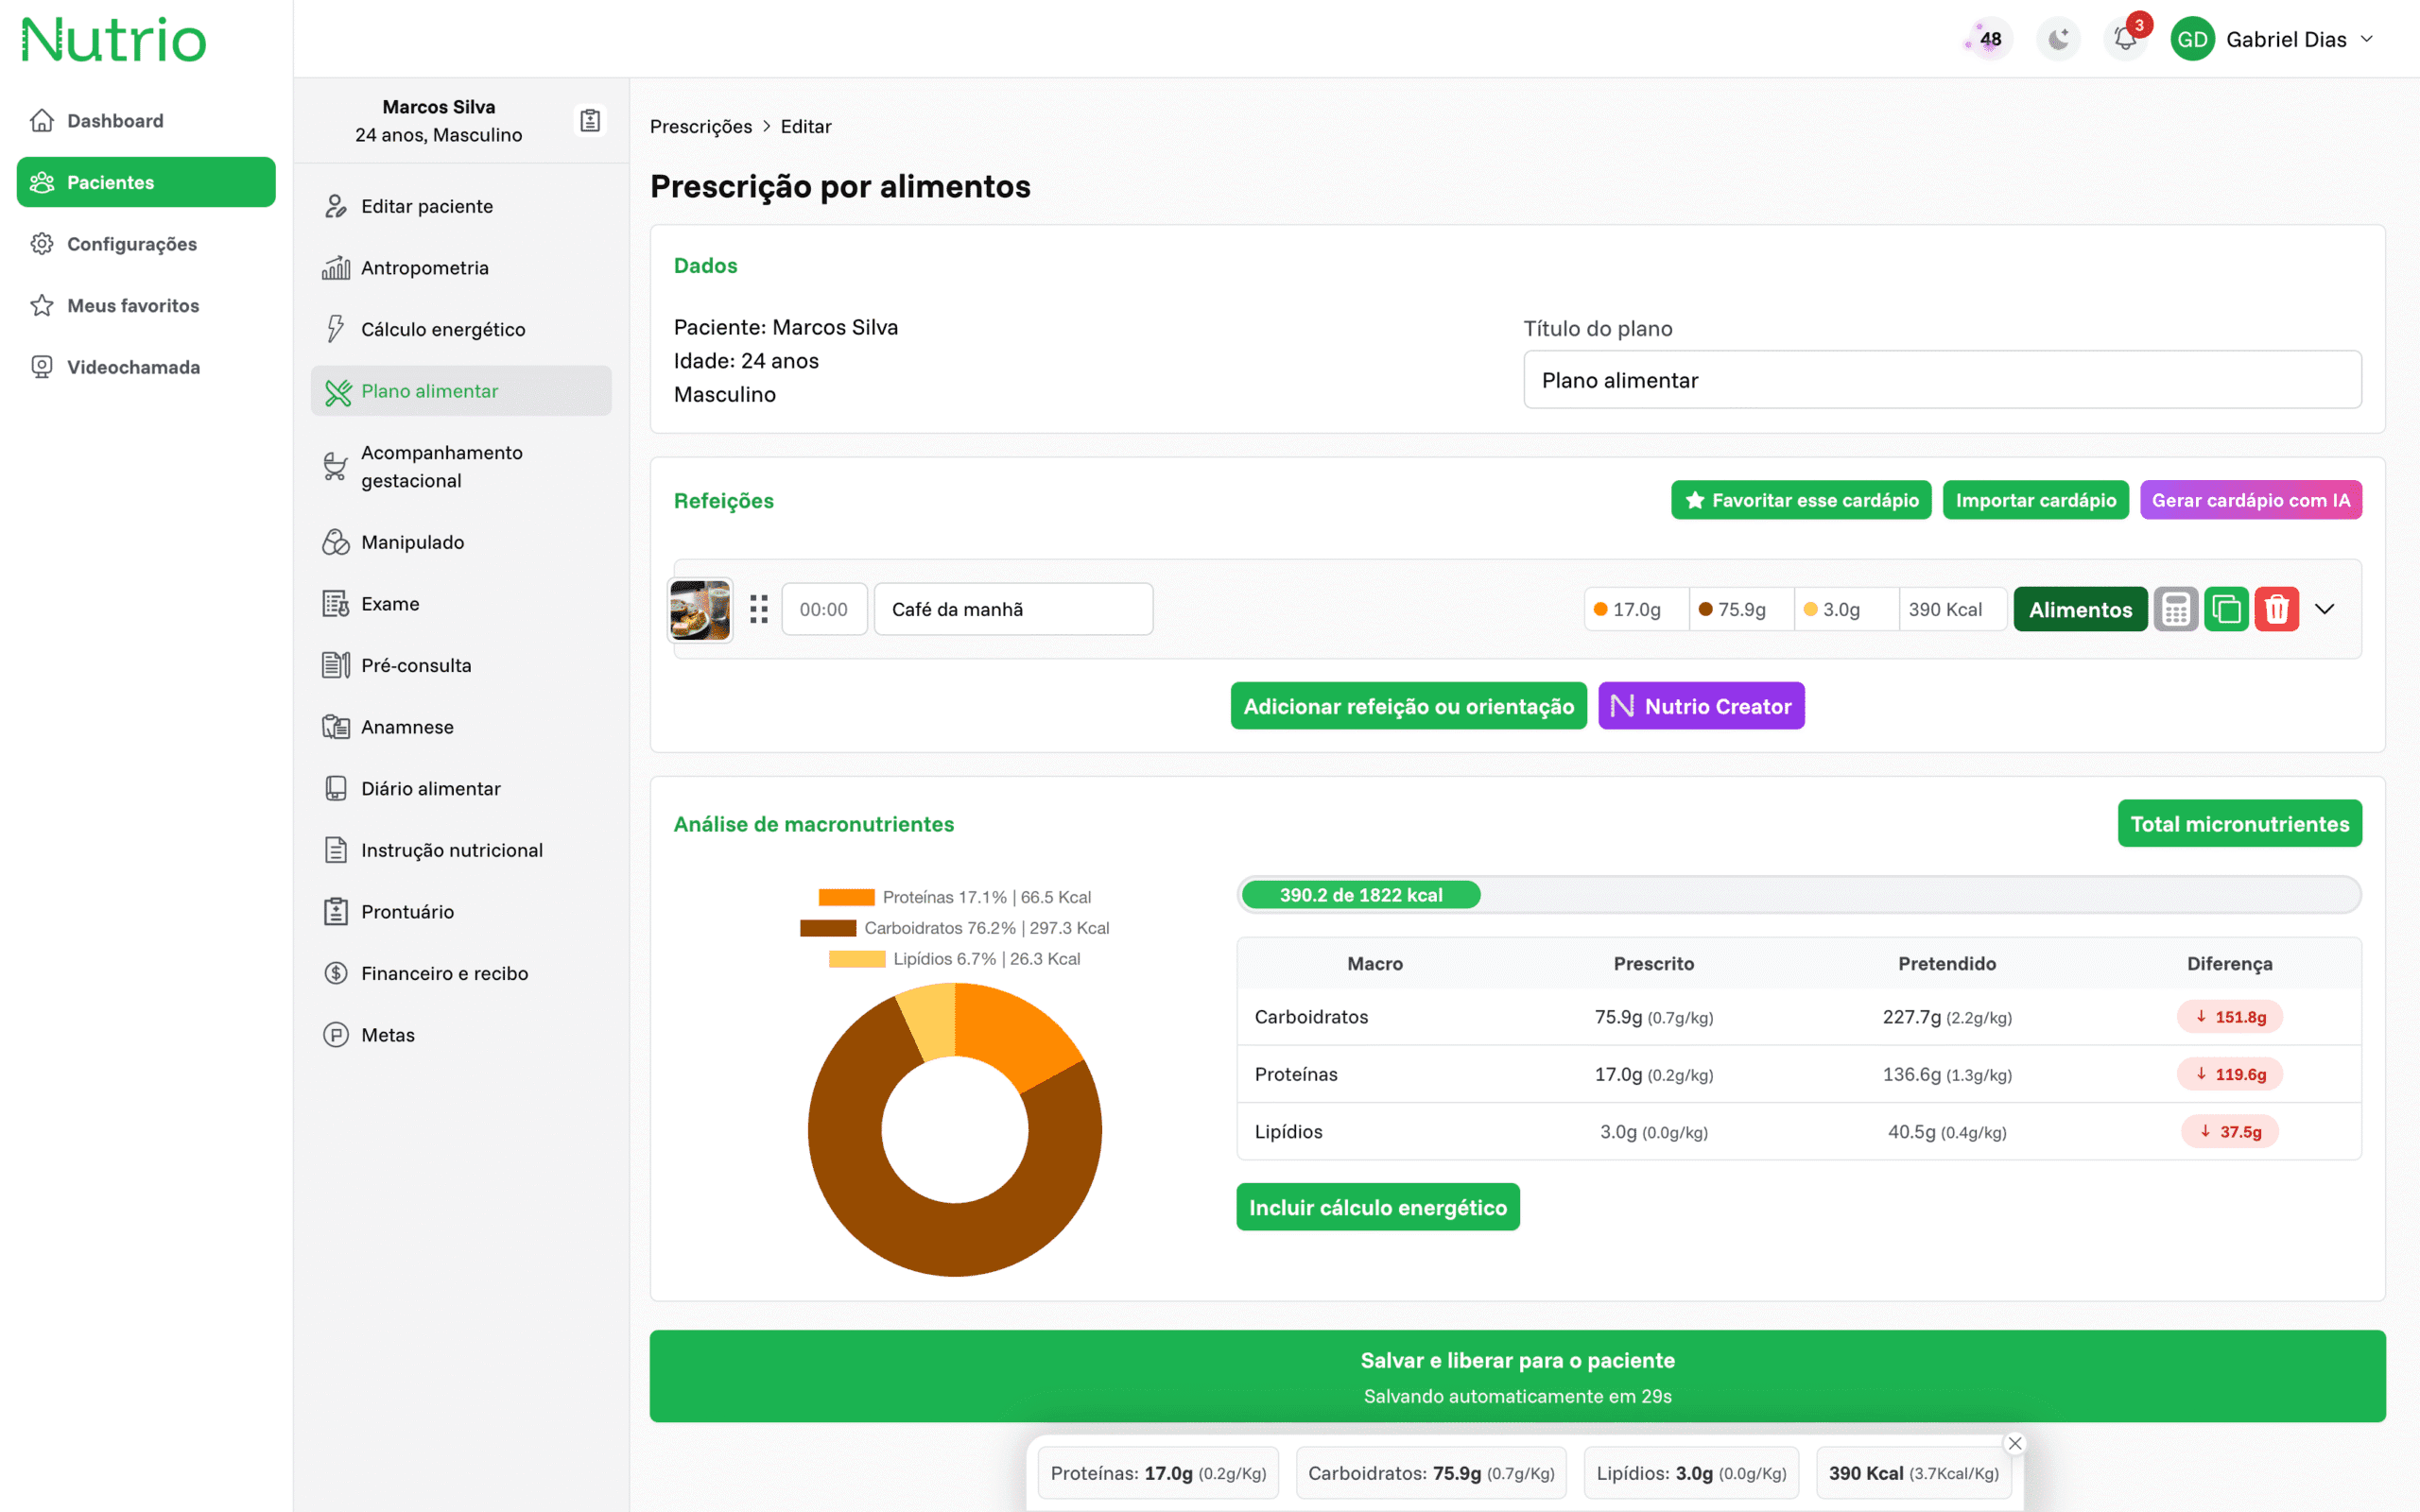Viewport: 2420px width, 1512px height.
Task: Go back via Prescrições breadcrumb
Action: 700,126
